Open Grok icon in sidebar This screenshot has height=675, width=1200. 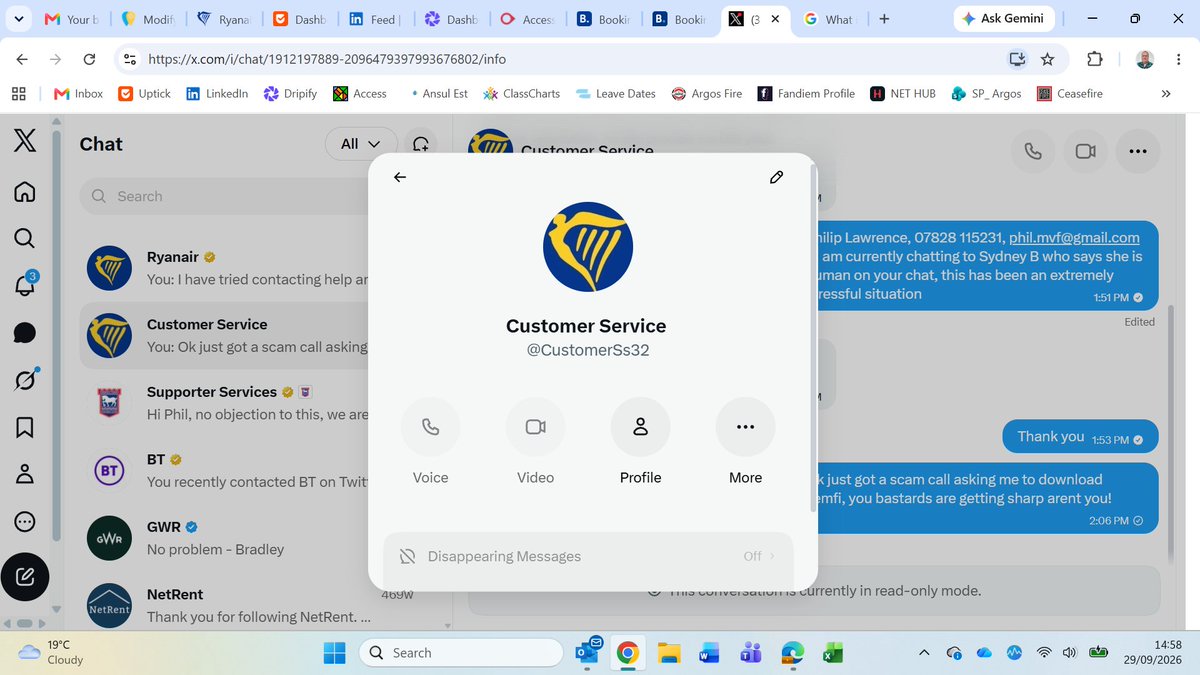(x=25, y=380)
